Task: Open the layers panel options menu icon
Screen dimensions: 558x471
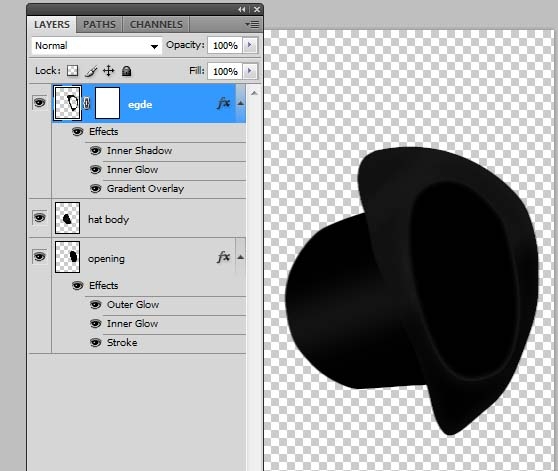Action: [x=252, y=25]
